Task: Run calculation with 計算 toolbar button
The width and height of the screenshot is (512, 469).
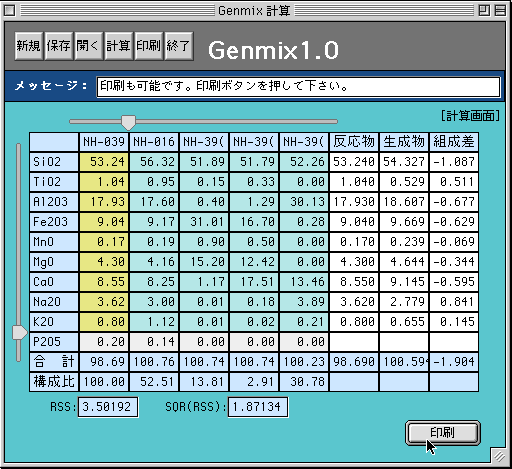Action: (119, 46)
